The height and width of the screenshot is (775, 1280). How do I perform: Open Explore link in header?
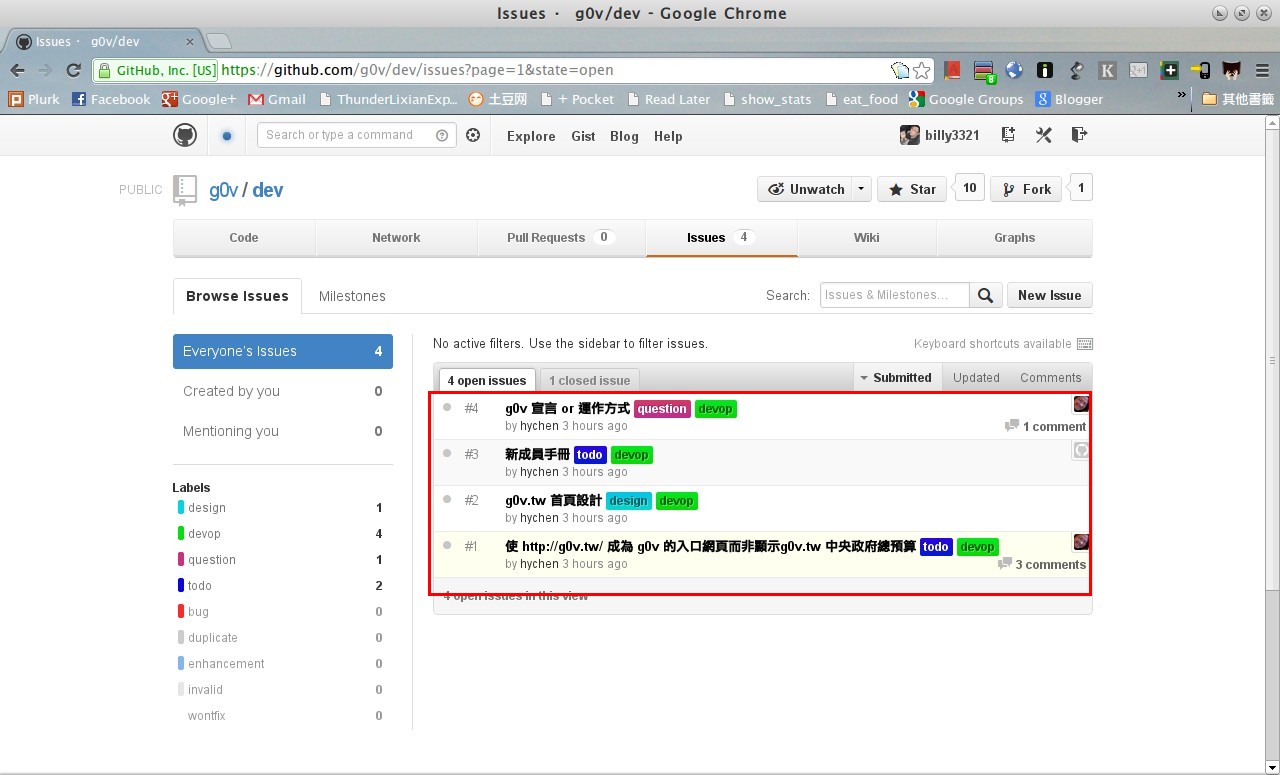point(531,136)
